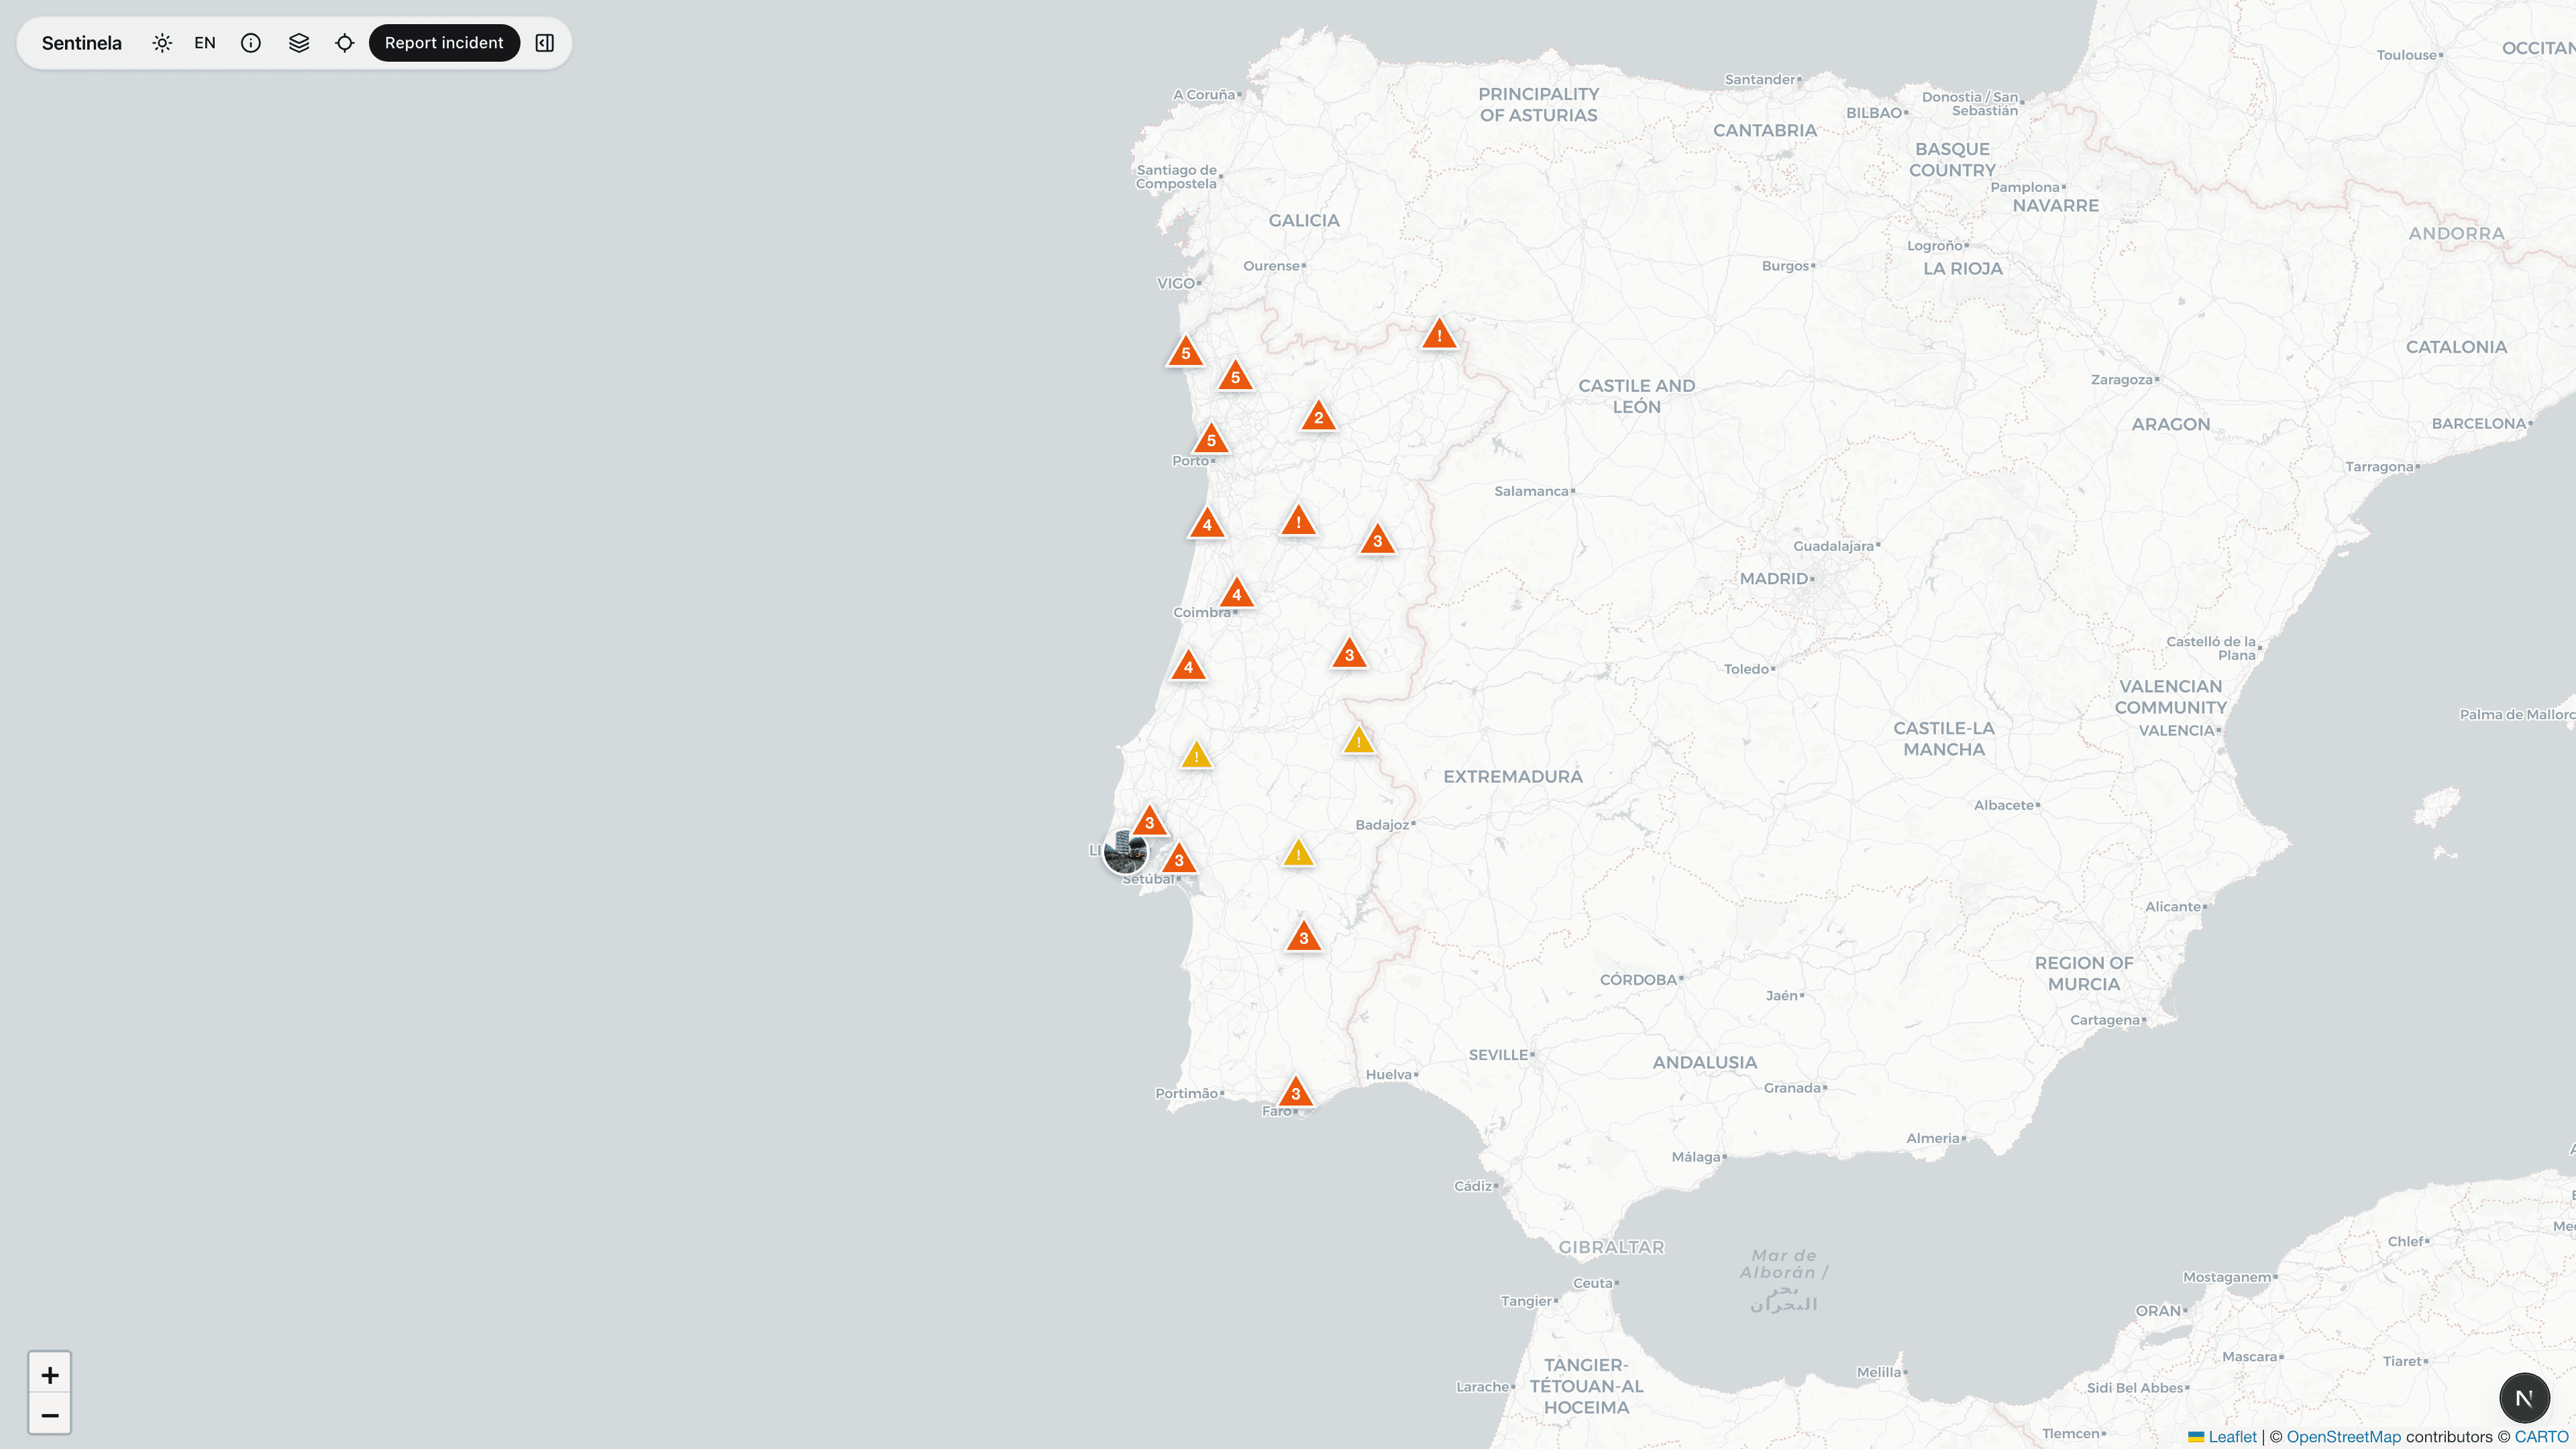Click the cluster marker labeled 2
Screen dimensions: 2576x1449
point(1318,417)
